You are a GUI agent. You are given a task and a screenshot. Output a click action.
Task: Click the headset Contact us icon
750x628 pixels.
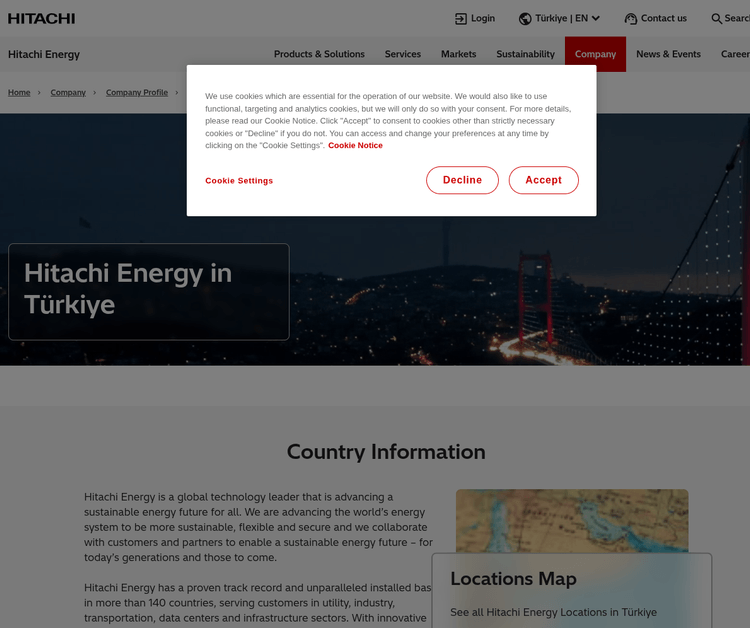coord(630,19)
